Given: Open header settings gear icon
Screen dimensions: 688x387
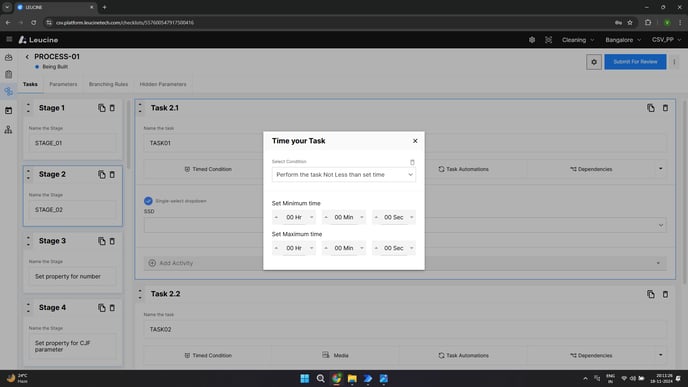Looking at the screenshot, I should [532, 40].
